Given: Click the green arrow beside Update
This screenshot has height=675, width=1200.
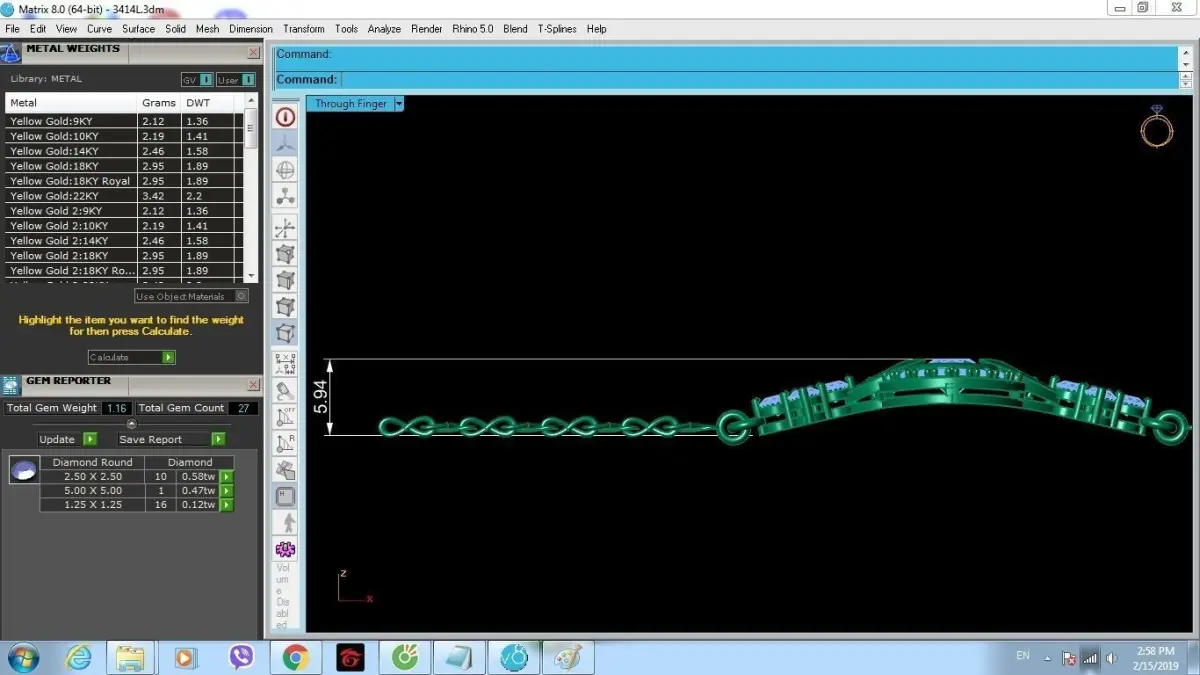Looking at the screenshot, I should [x=90, y=439].
